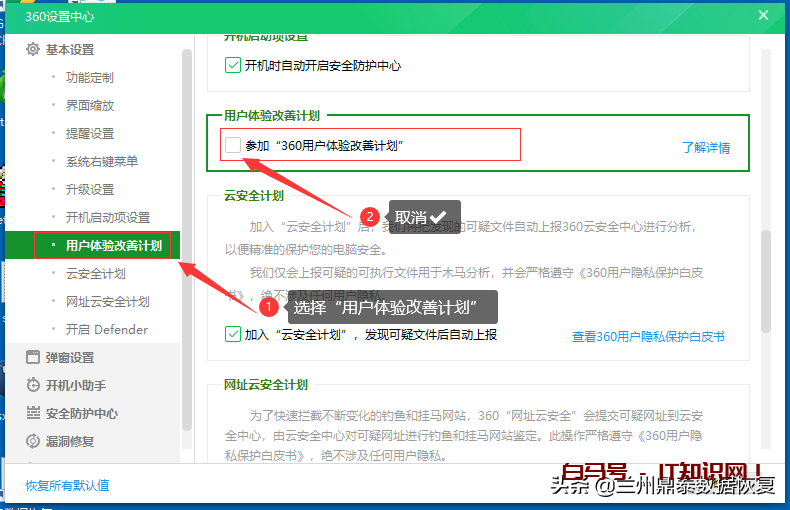Click the sidebar vertical scrollbar
Screen dimensions: 790x510
coord(187,240)
